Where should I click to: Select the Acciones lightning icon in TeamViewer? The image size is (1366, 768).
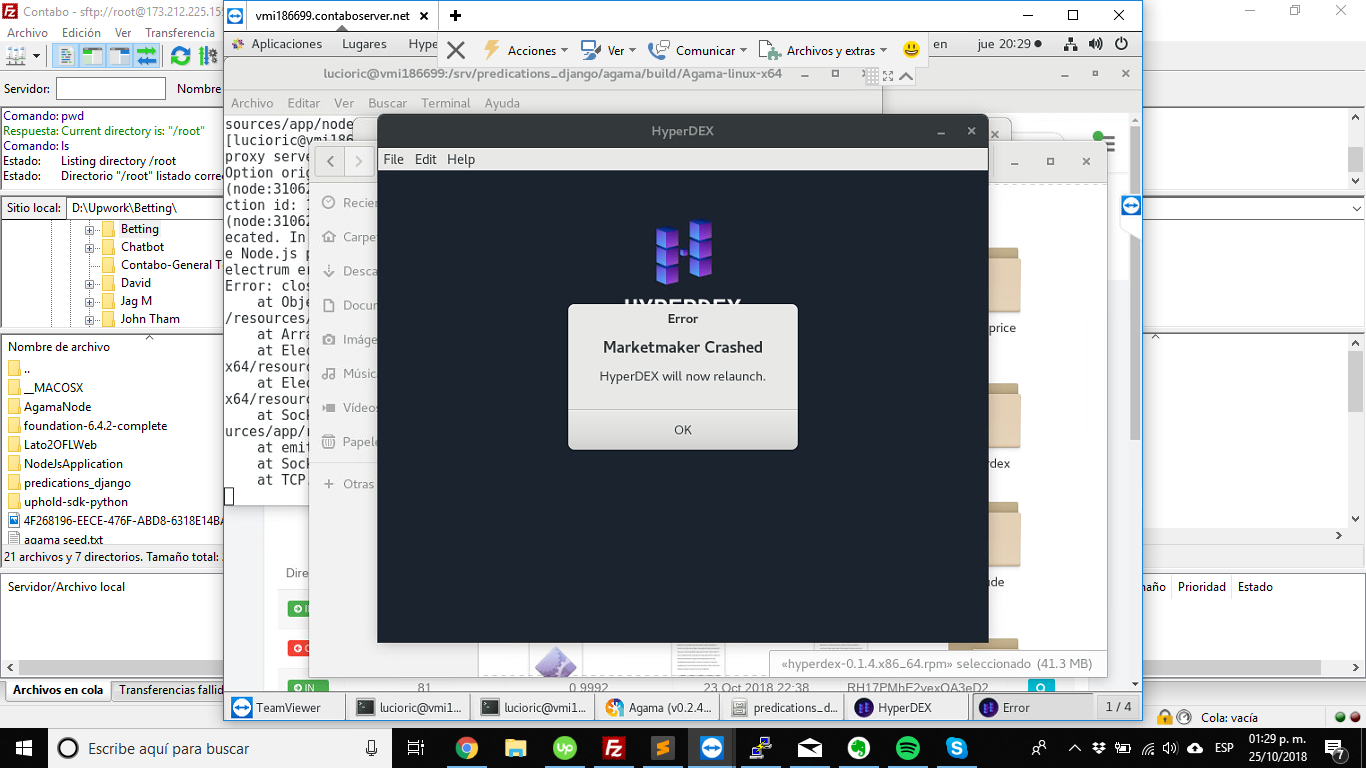pos(490,50)
